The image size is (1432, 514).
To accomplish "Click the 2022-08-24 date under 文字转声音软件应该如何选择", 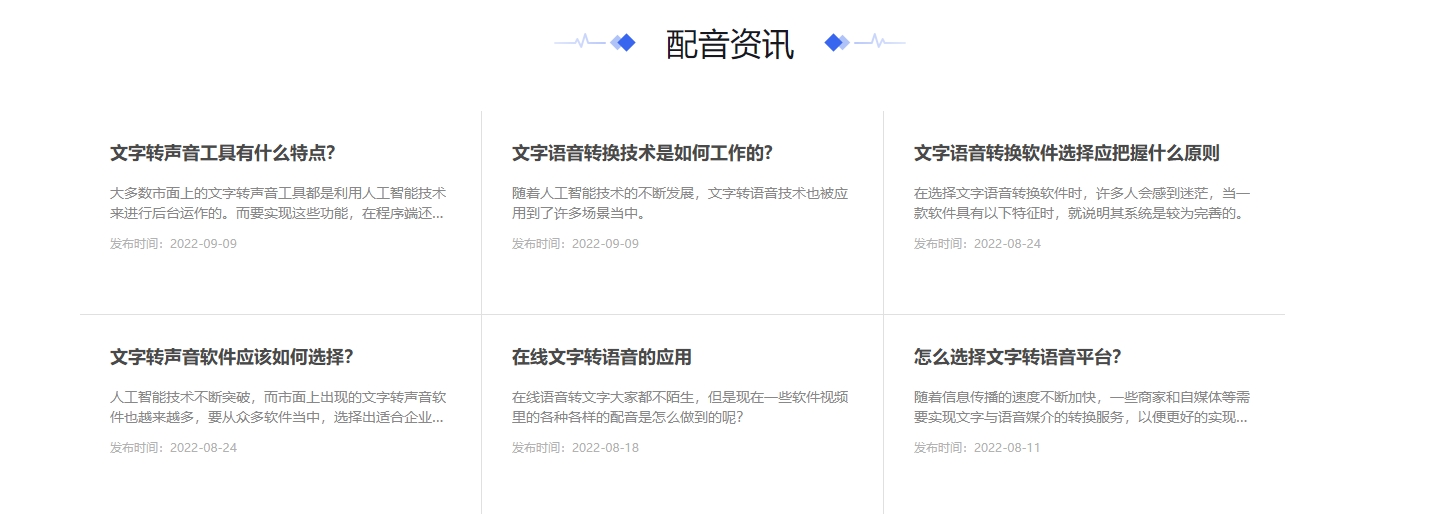I will coord(173,448).
